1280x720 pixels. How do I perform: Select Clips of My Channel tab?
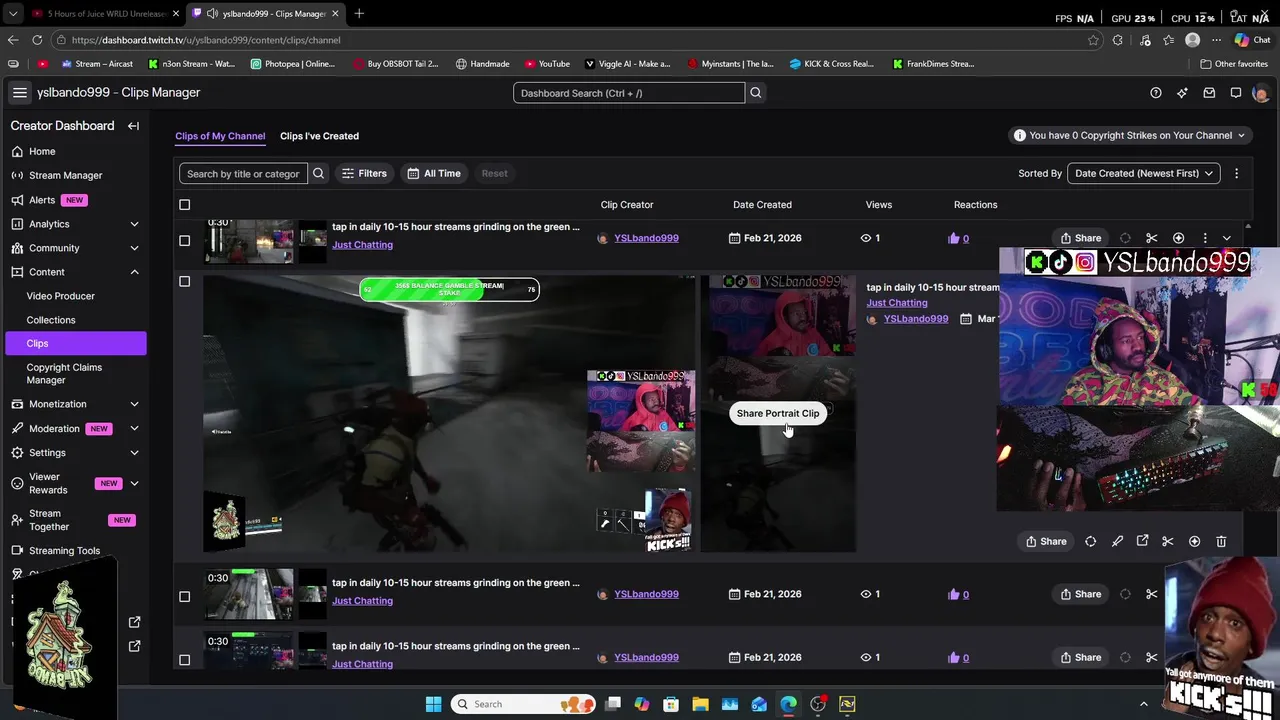pos(220,136)
